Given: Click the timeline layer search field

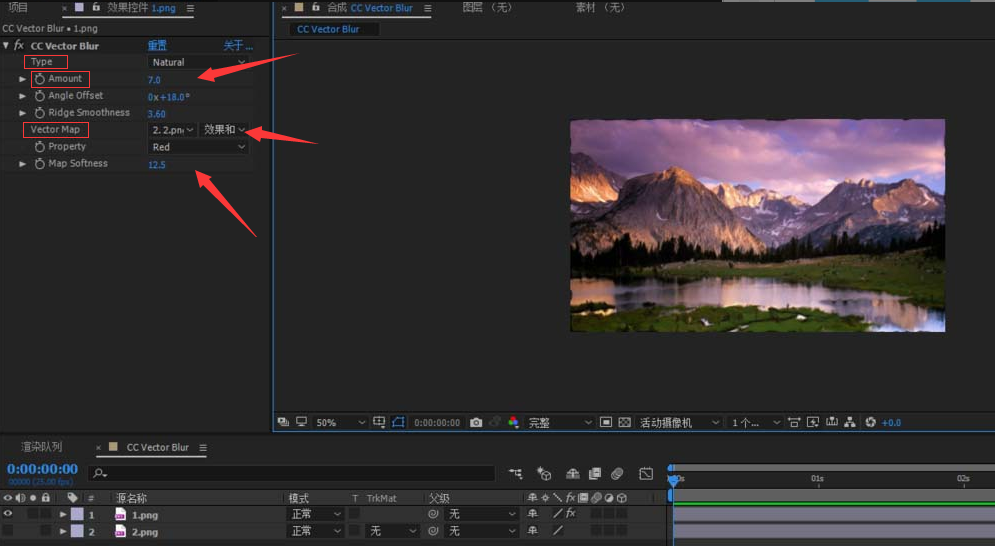Looking at the screenshot, I should click(293, 473).
